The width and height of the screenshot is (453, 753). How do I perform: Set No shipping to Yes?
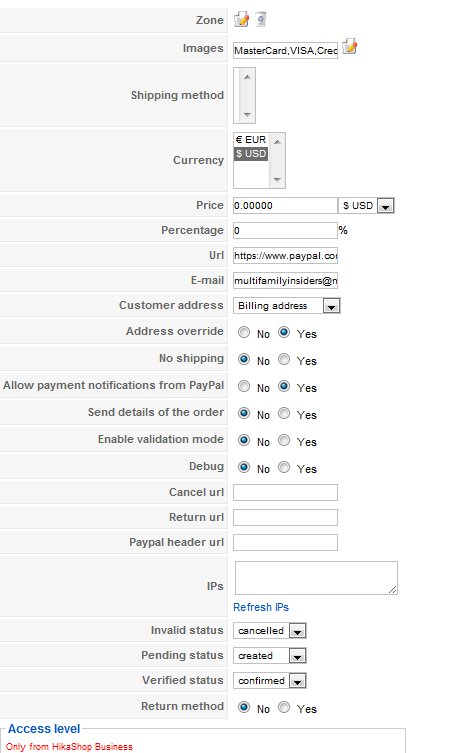284,359
